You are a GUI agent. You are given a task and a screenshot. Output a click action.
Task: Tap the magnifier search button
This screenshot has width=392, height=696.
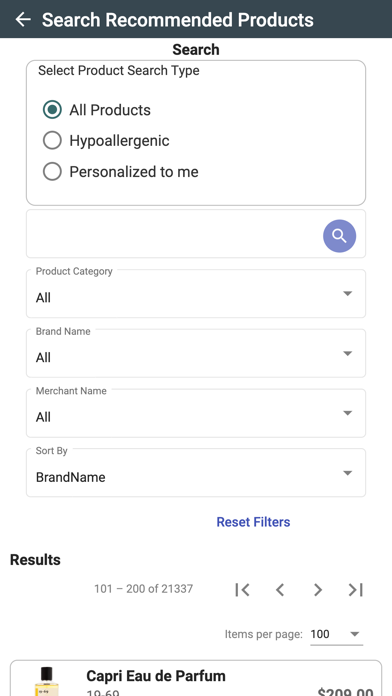point(339,236)
